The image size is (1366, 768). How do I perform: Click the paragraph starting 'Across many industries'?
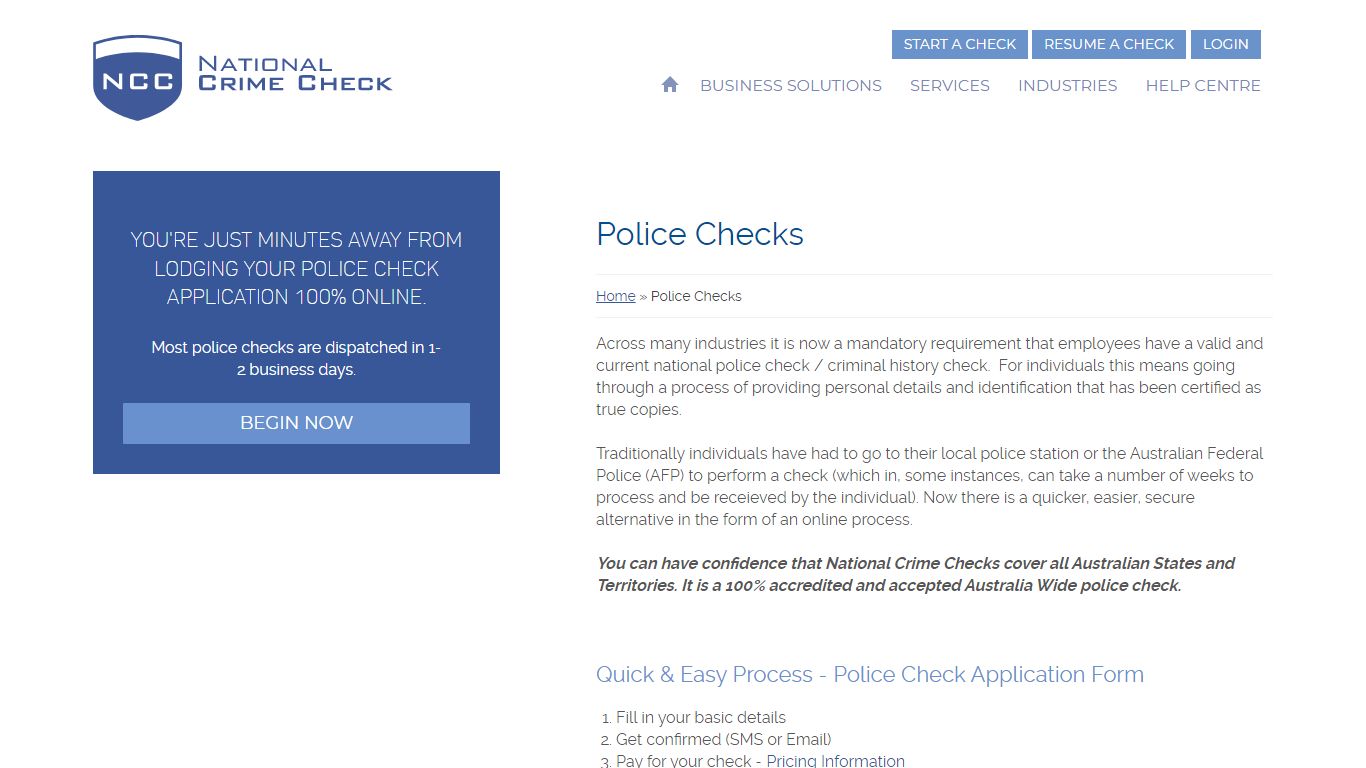[x=930, y=376]
